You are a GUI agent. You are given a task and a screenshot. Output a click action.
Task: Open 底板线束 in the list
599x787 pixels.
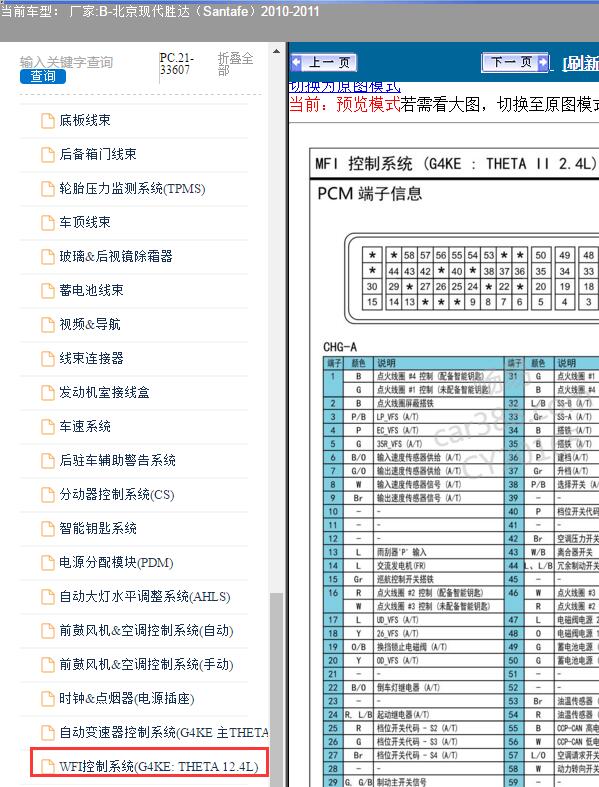coord(85,120)
